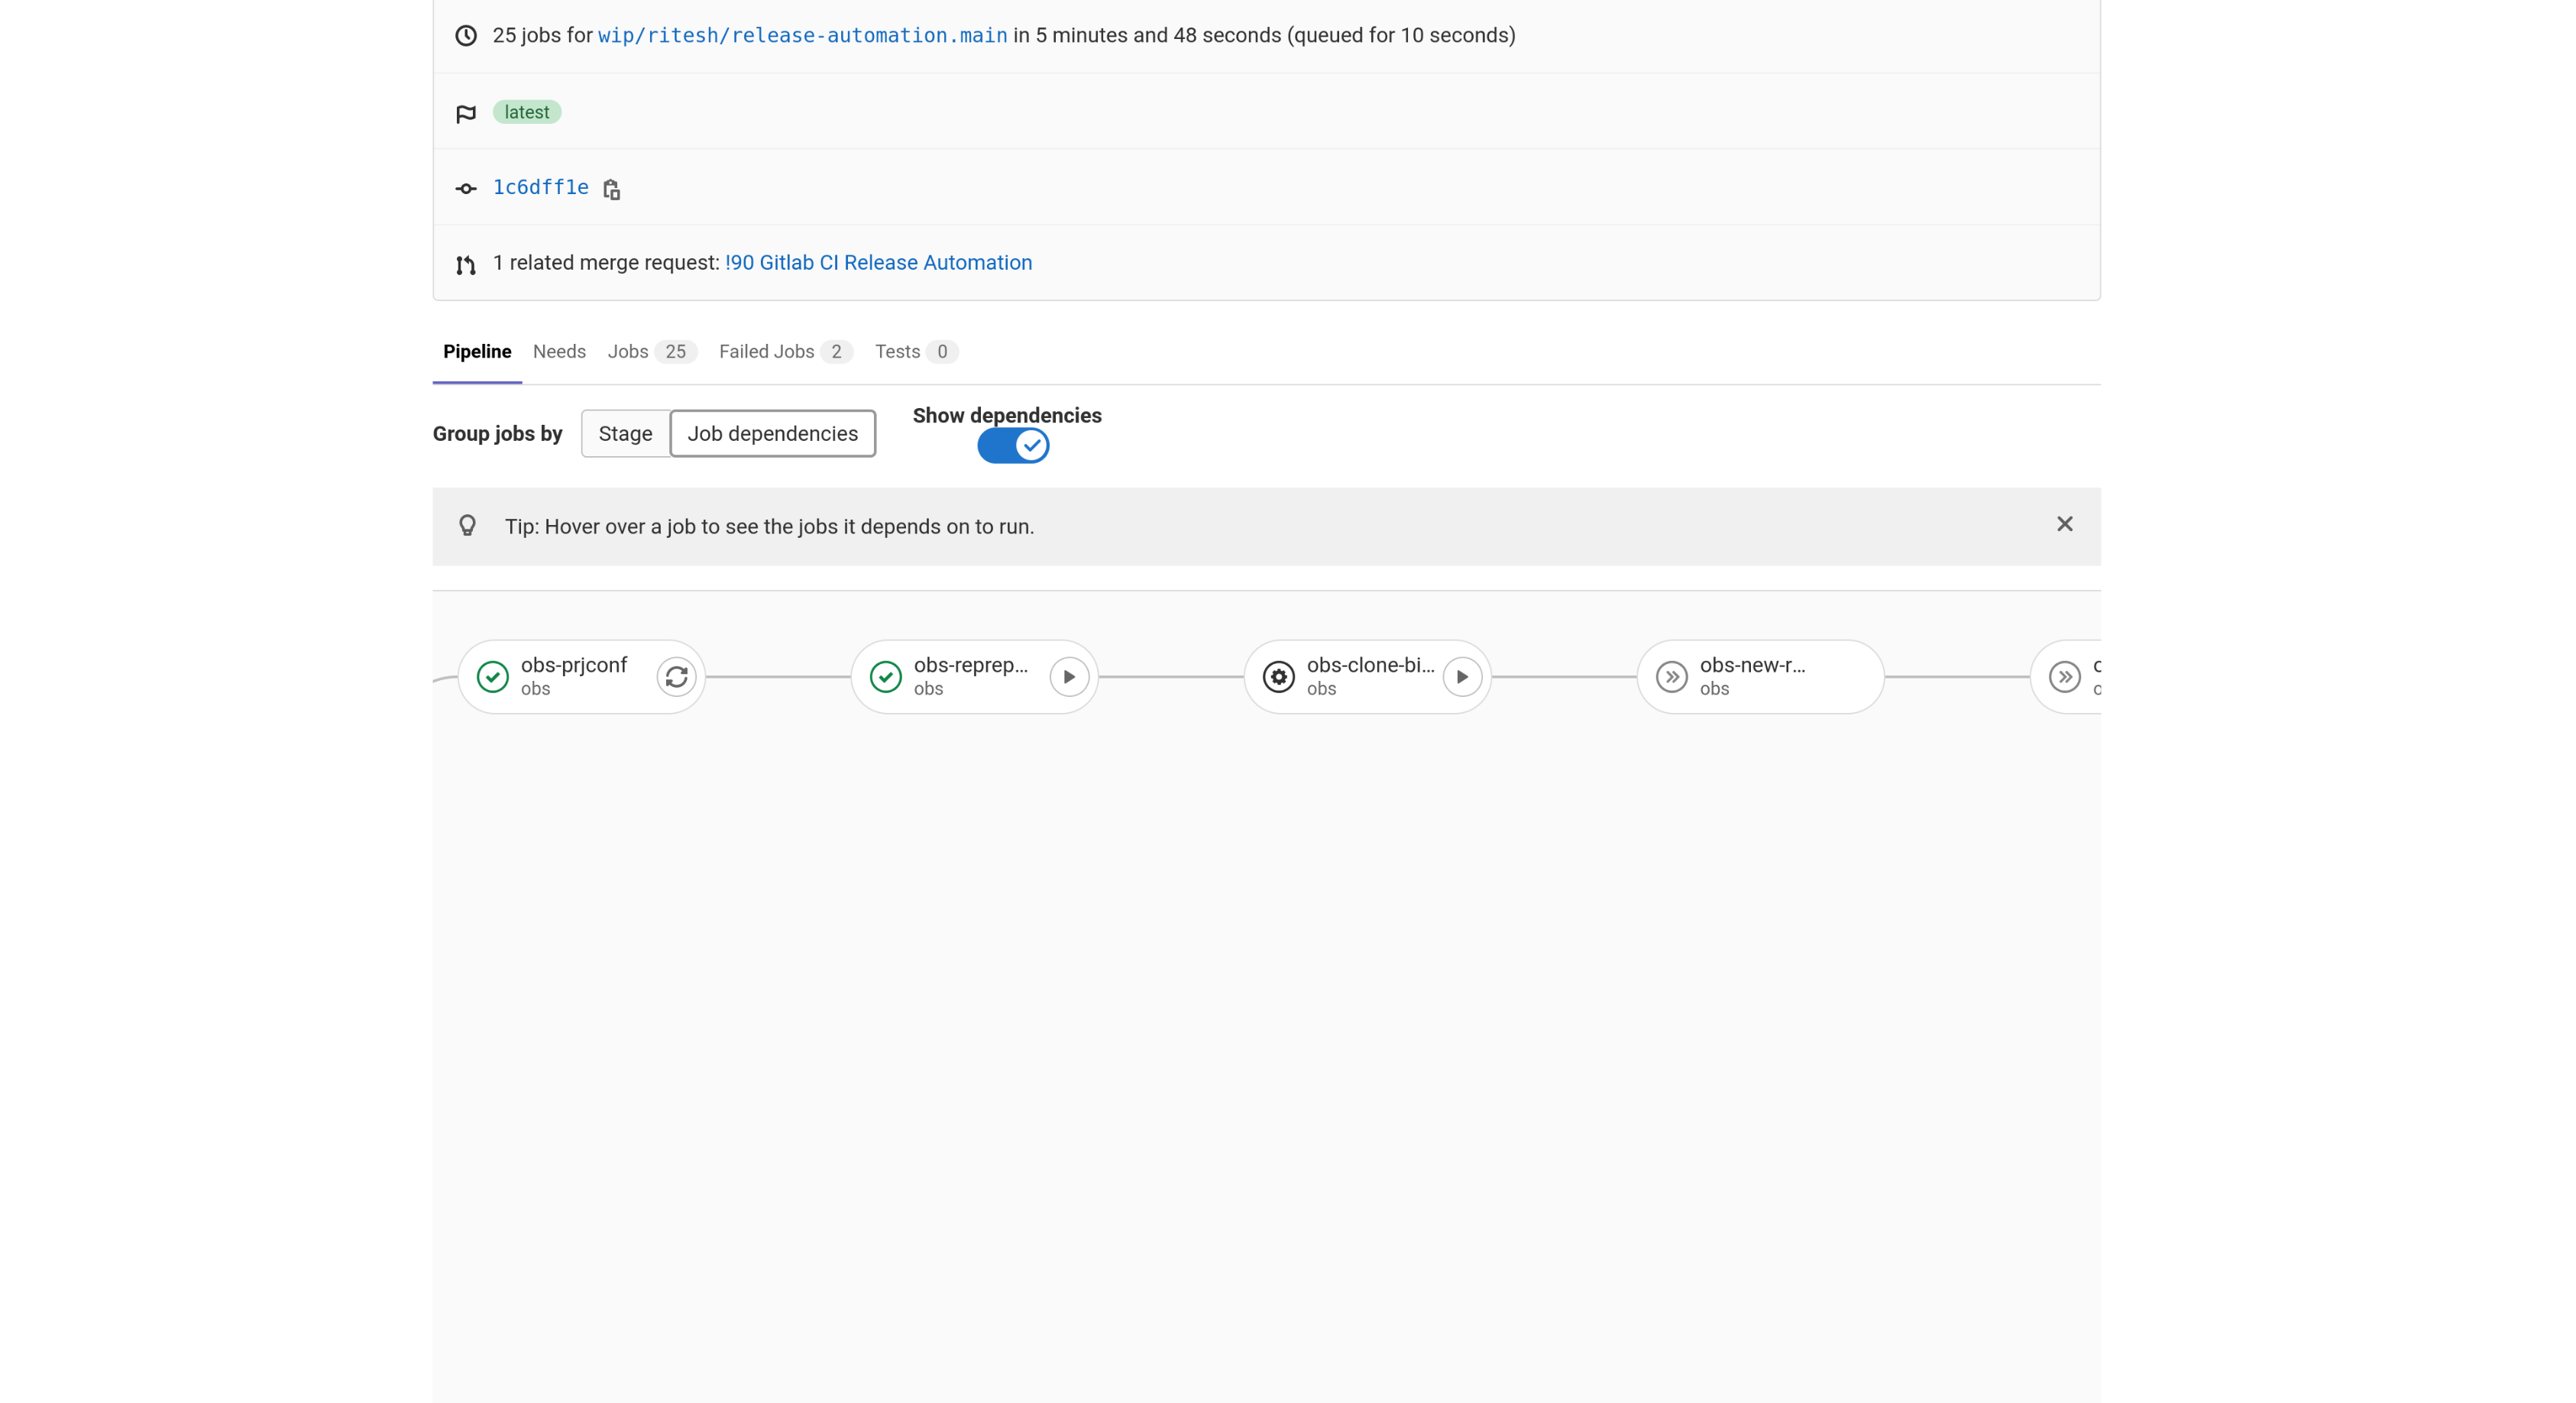
Task: Select the Jobs 25 tab
Action: click(651, 351)
